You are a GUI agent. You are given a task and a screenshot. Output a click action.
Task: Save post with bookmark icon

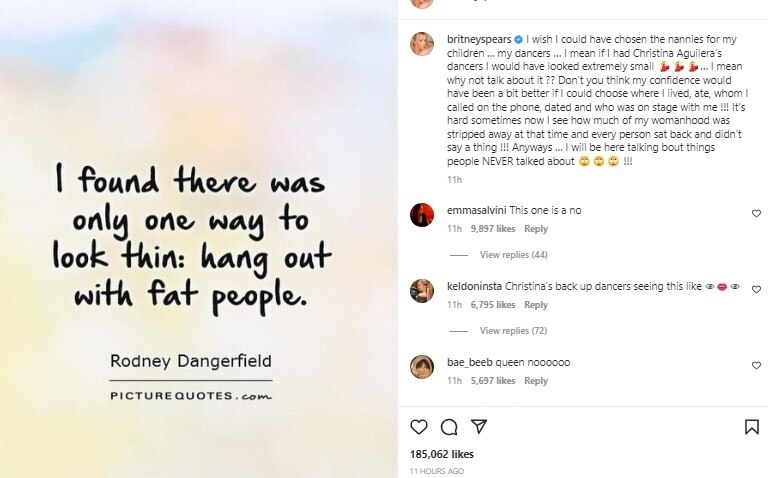click(x=752, y=427)
